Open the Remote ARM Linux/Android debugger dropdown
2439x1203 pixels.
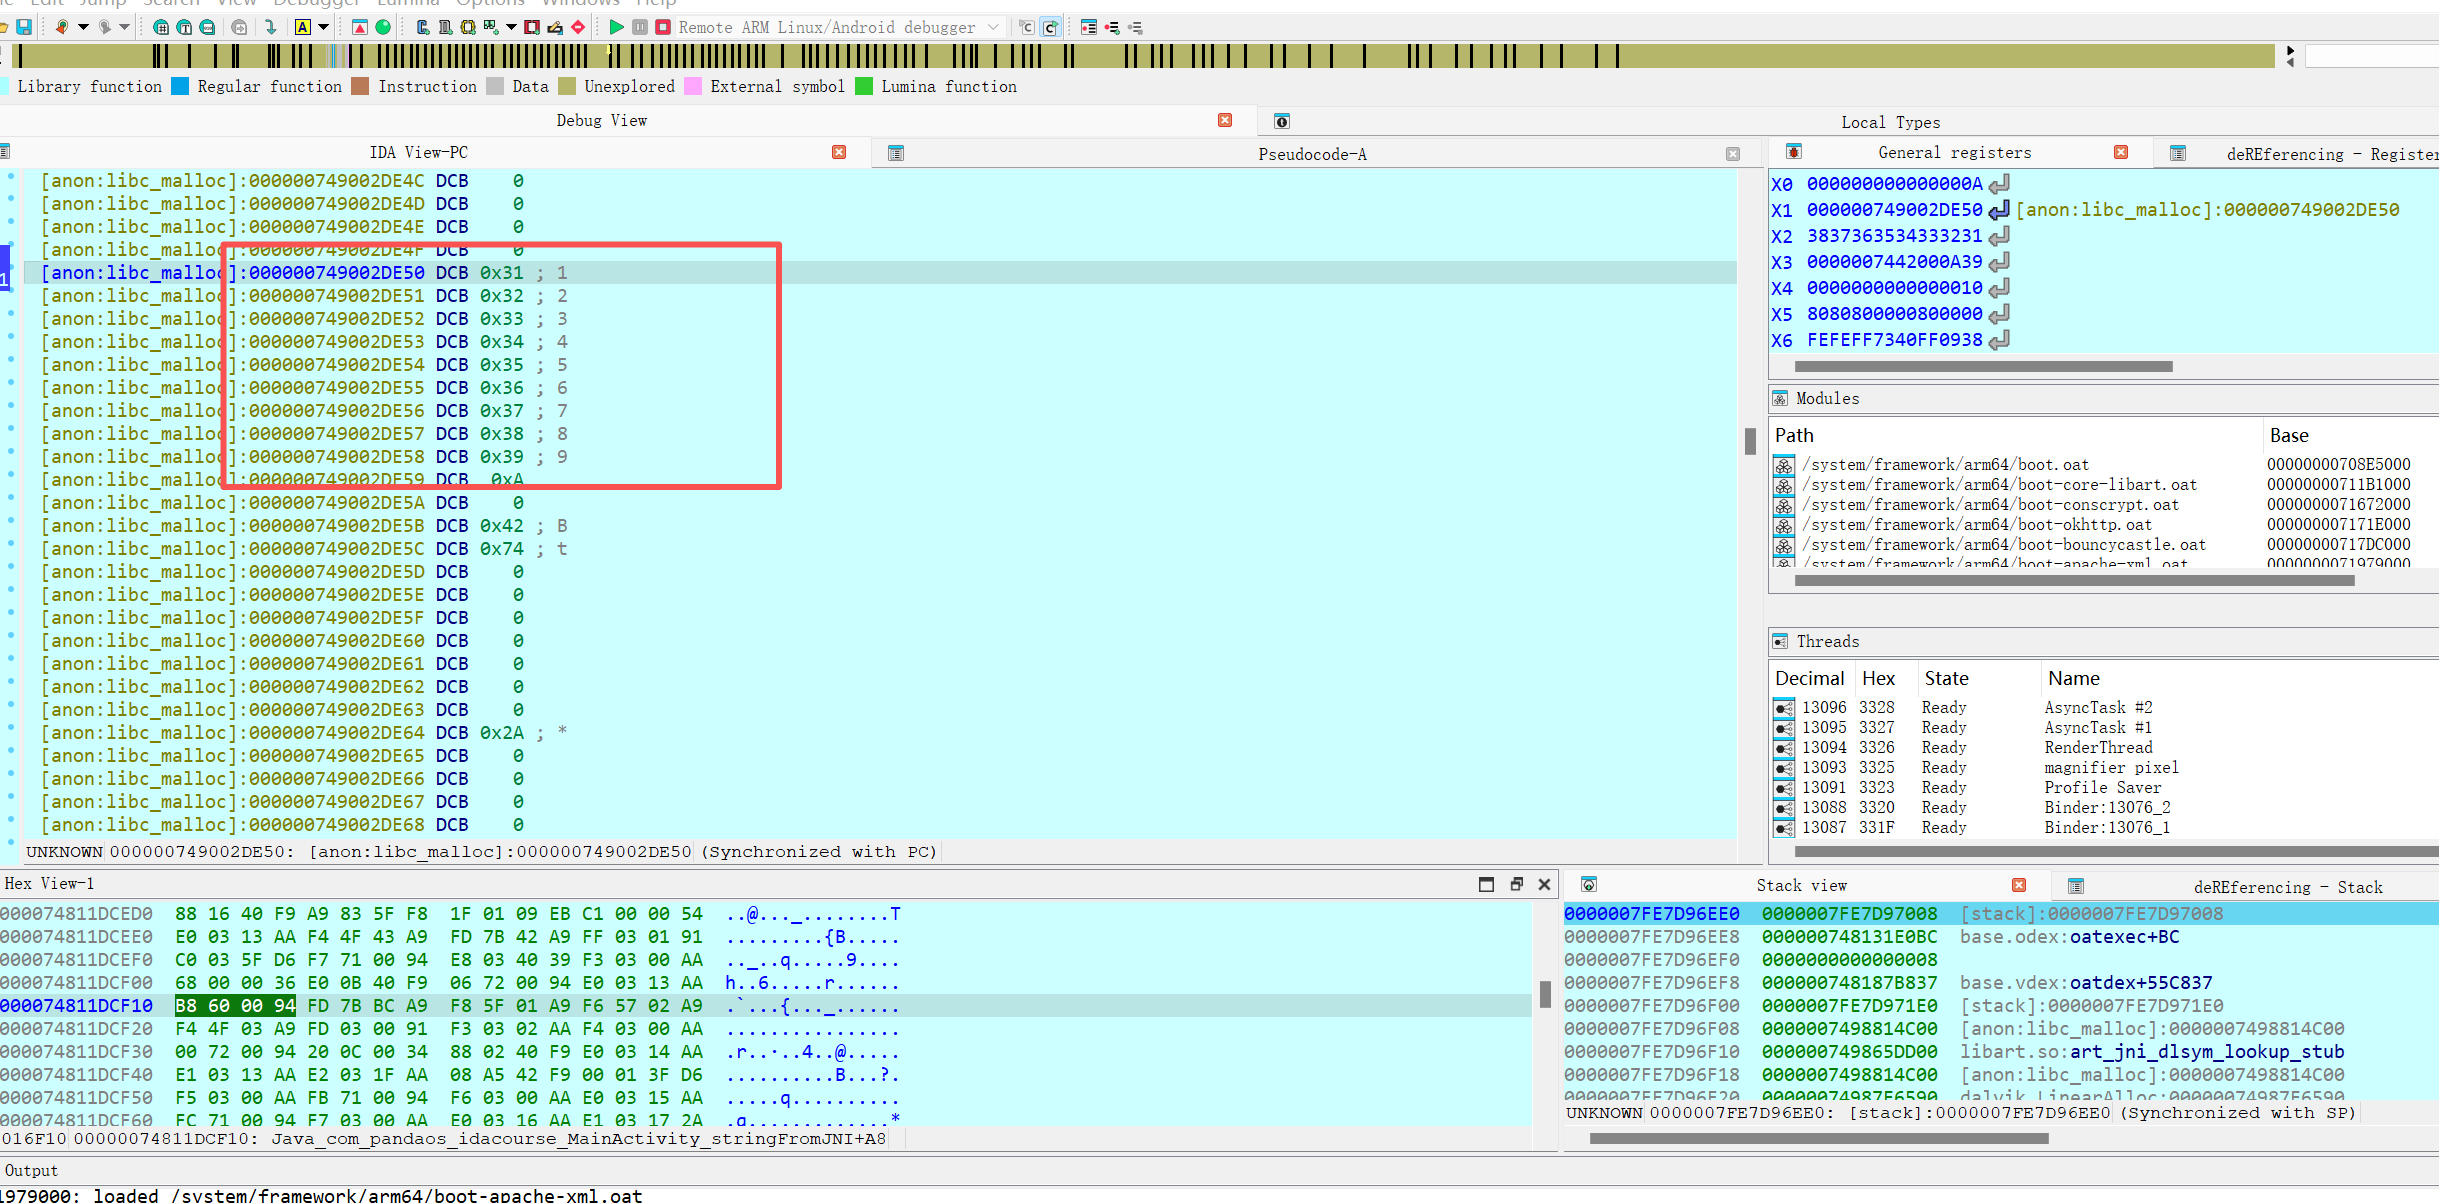[x=993, y=27]
